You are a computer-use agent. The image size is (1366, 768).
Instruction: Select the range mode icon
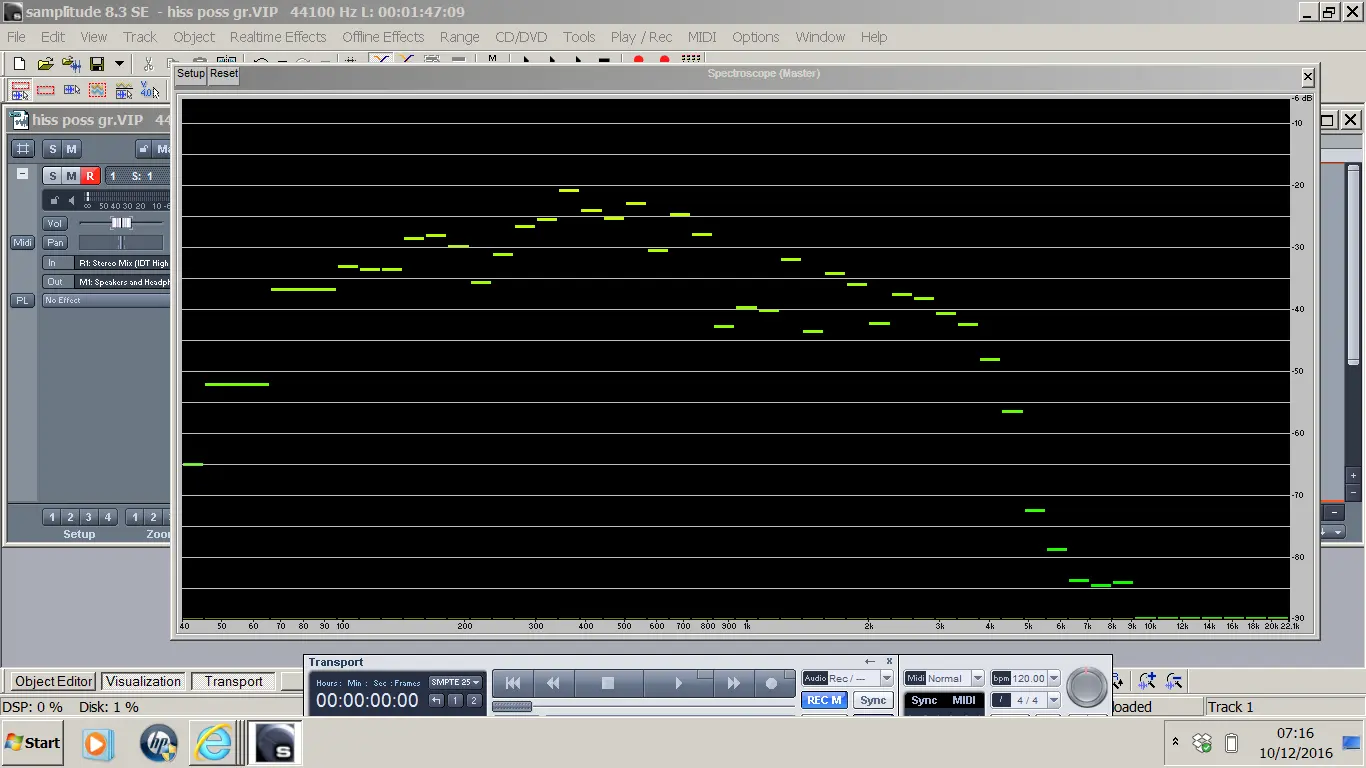point(45,90)
